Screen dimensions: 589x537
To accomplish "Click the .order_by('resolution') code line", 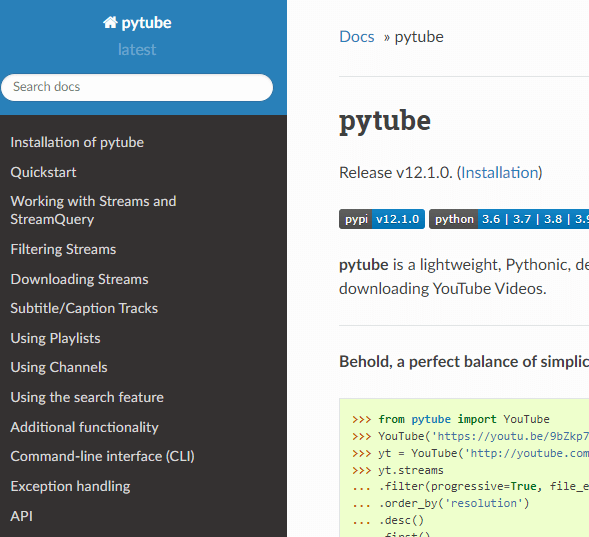I will tap(454, 503).
